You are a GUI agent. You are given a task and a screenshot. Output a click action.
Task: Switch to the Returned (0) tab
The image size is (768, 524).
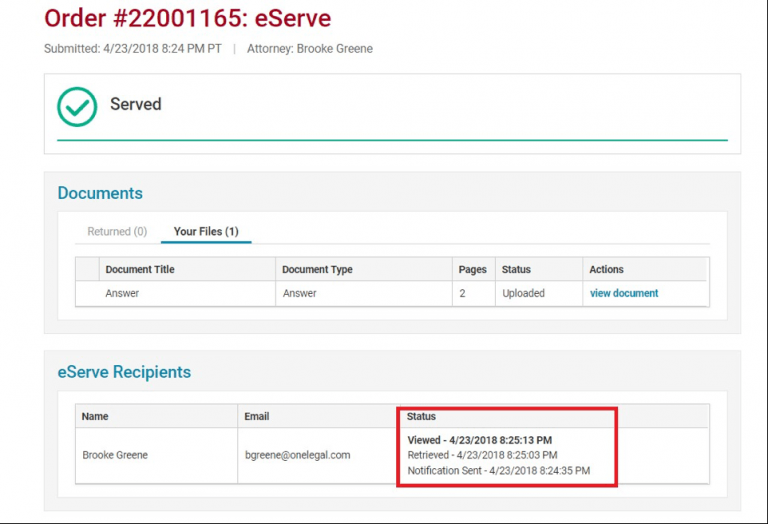tap(116, 232)
